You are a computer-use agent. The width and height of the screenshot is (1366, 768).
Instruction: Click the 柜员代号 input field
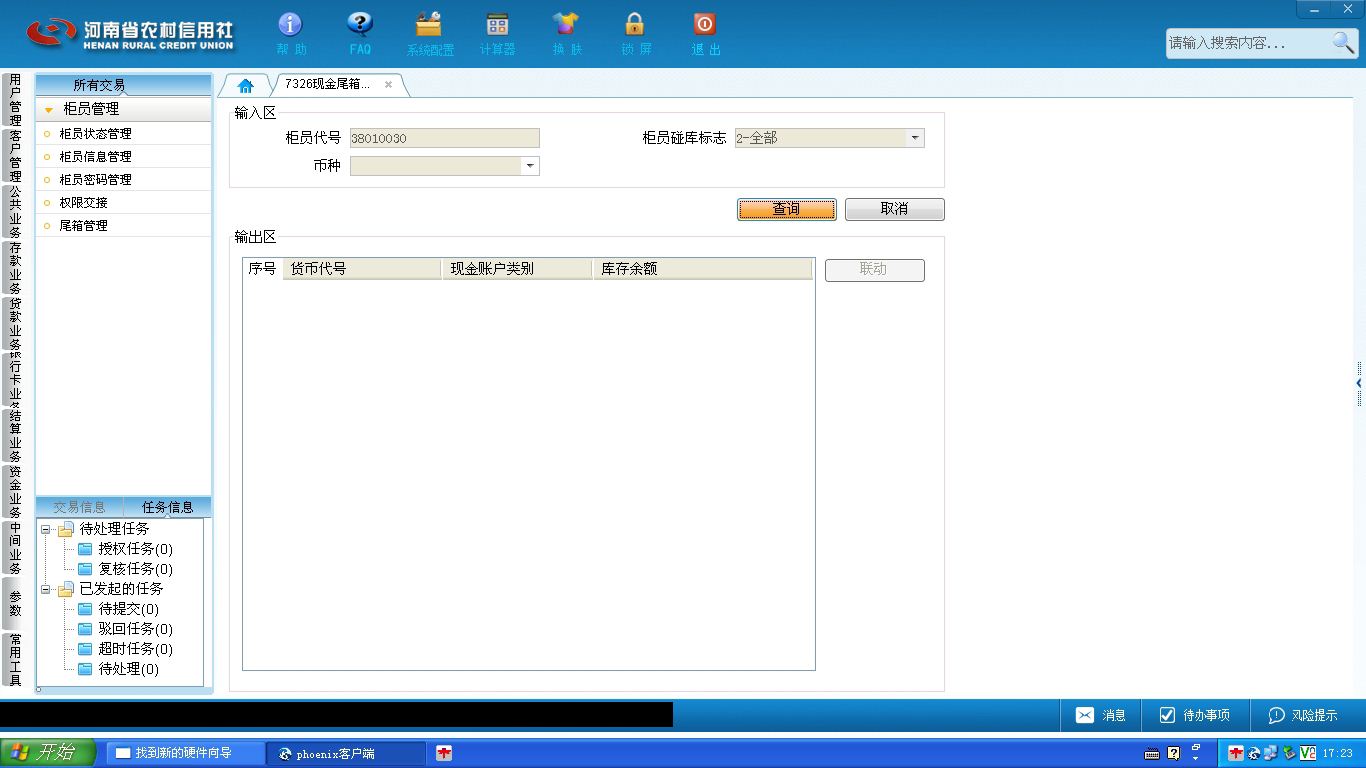click(444, 138)
